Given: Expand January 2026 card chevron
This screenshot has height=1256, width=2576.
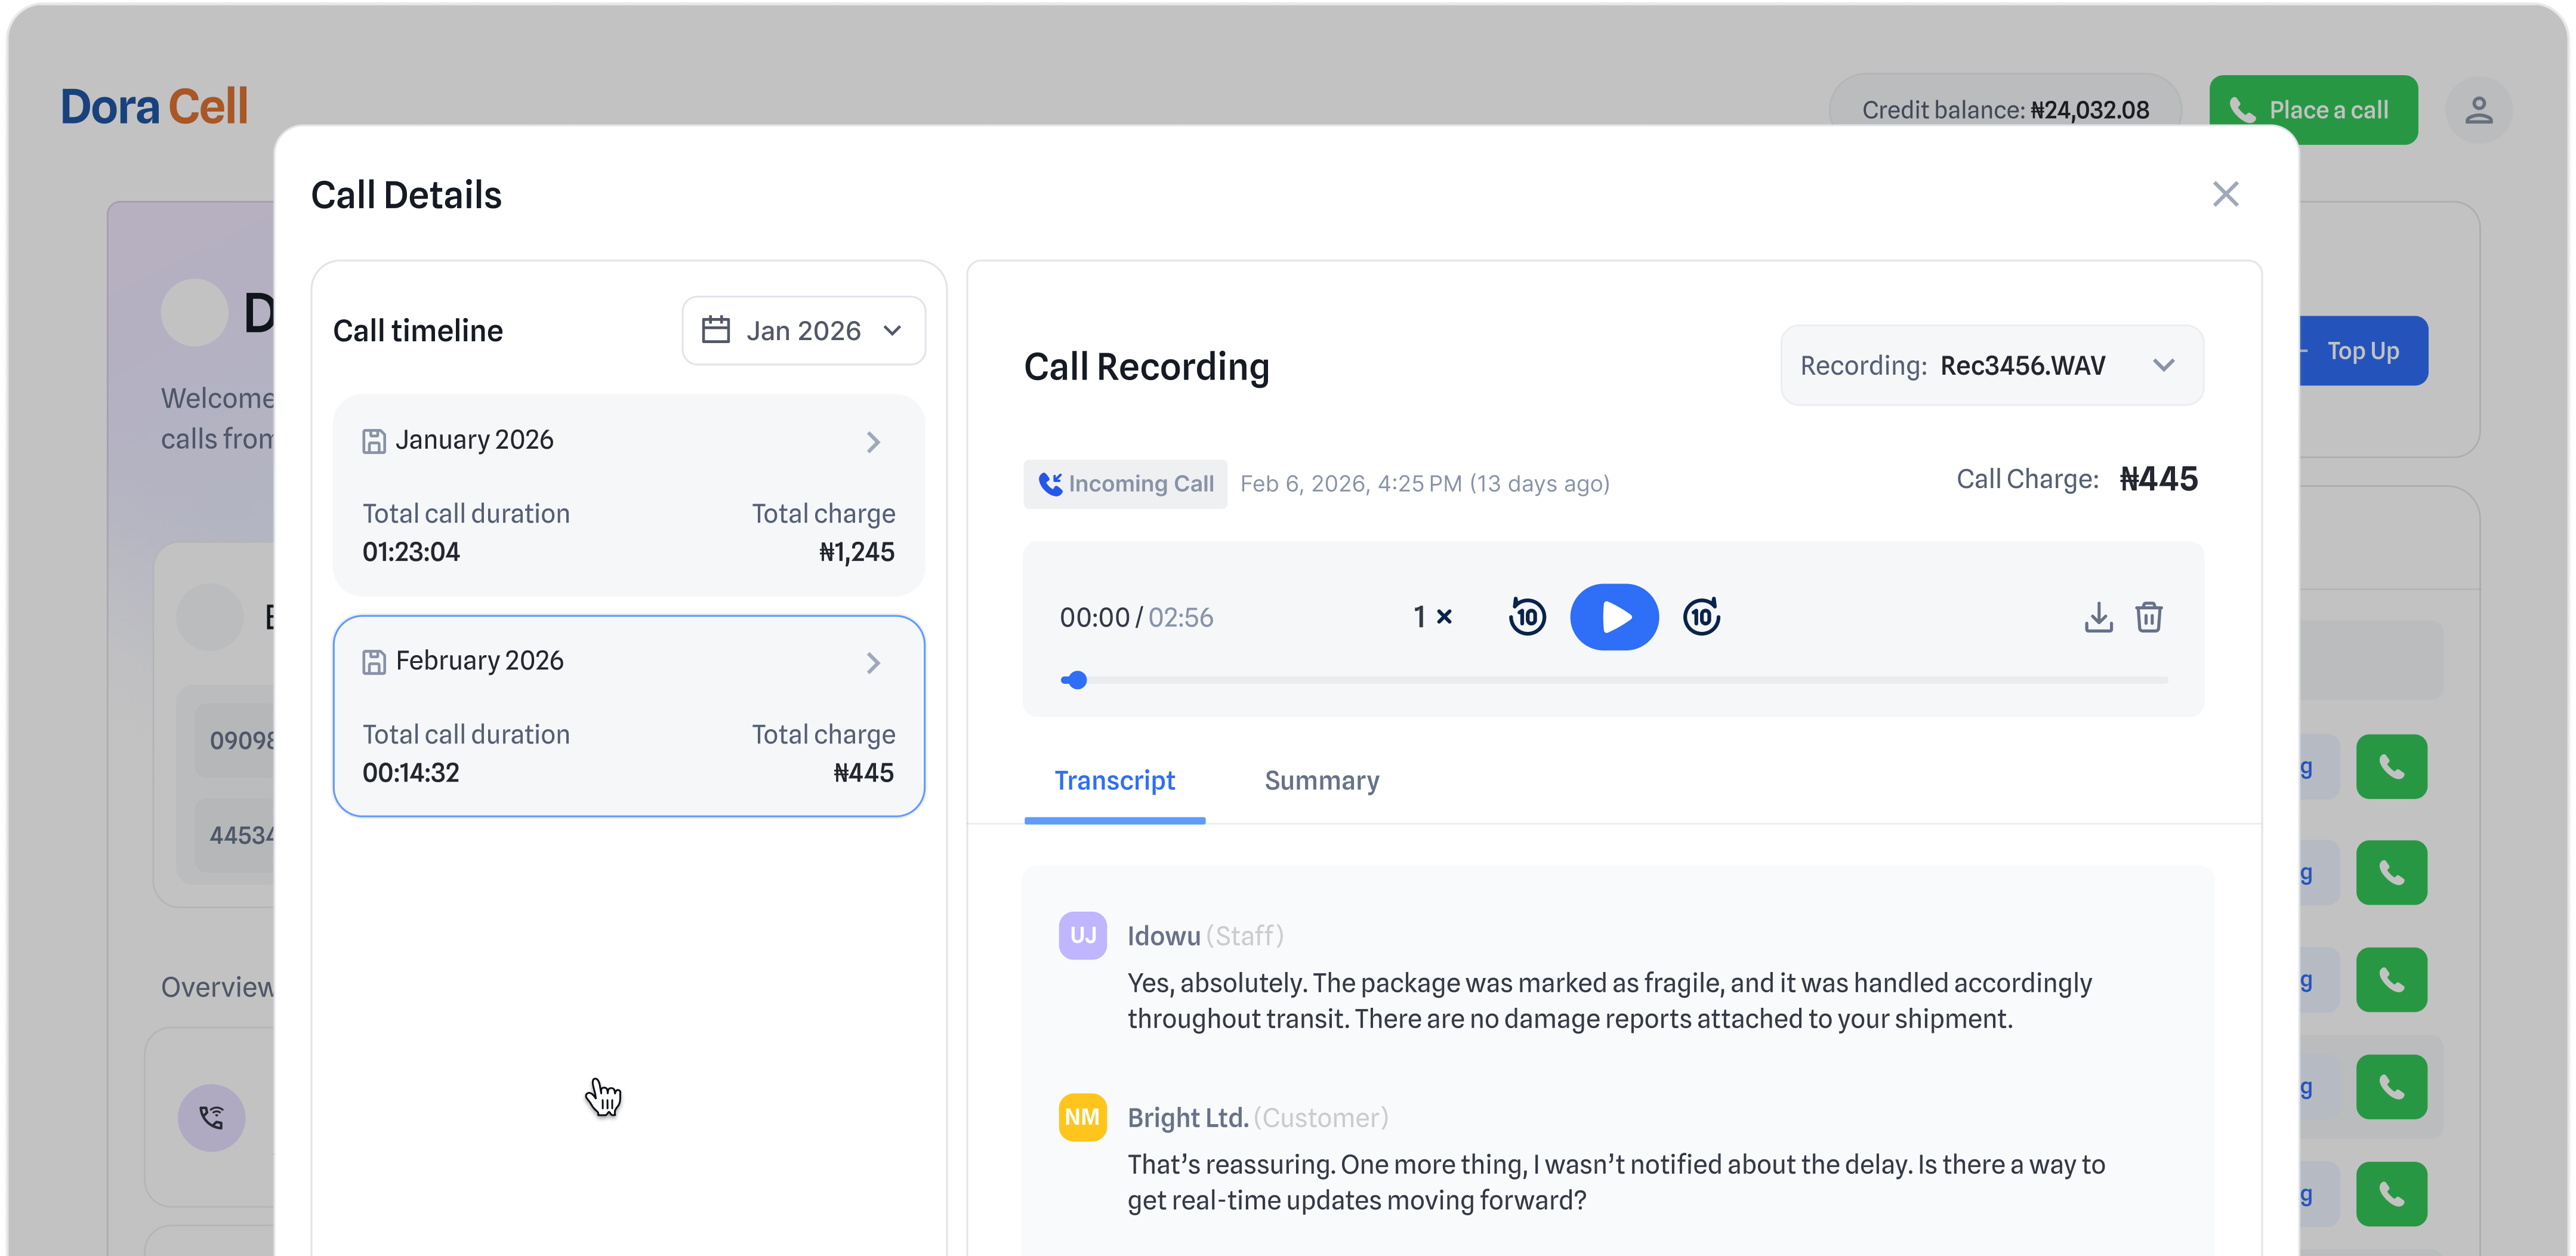Looking at the screenshot, I should click(x=873, y=442).
